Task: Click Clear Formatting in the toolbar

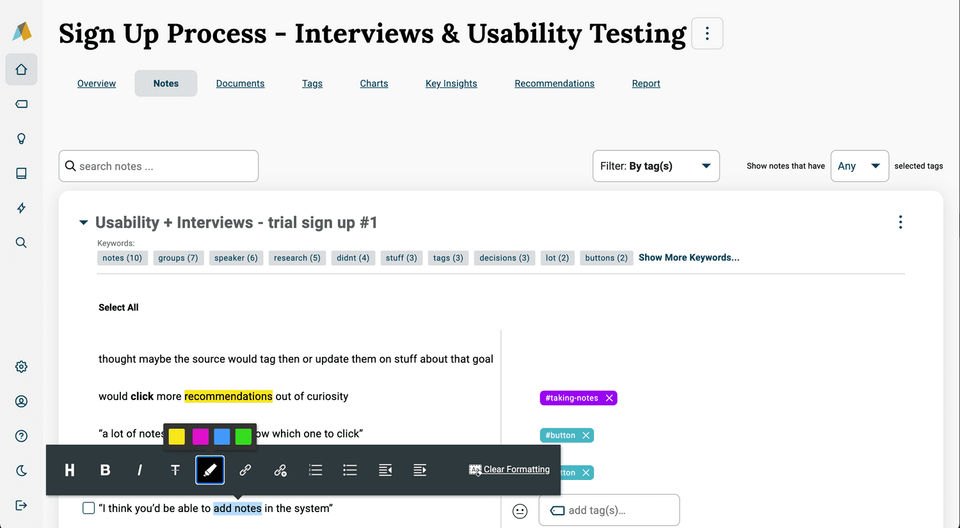Action: 509,470
